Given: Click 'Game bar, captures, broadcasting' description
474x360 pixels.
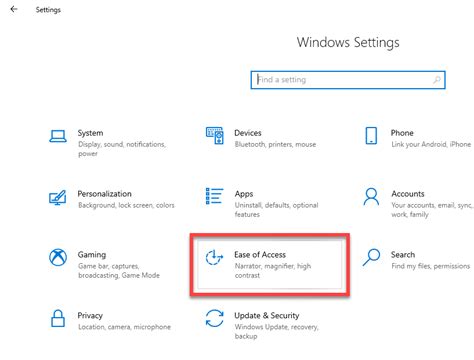Looking at the screenshot, I should pyautogui.click(x=119, y=271).
